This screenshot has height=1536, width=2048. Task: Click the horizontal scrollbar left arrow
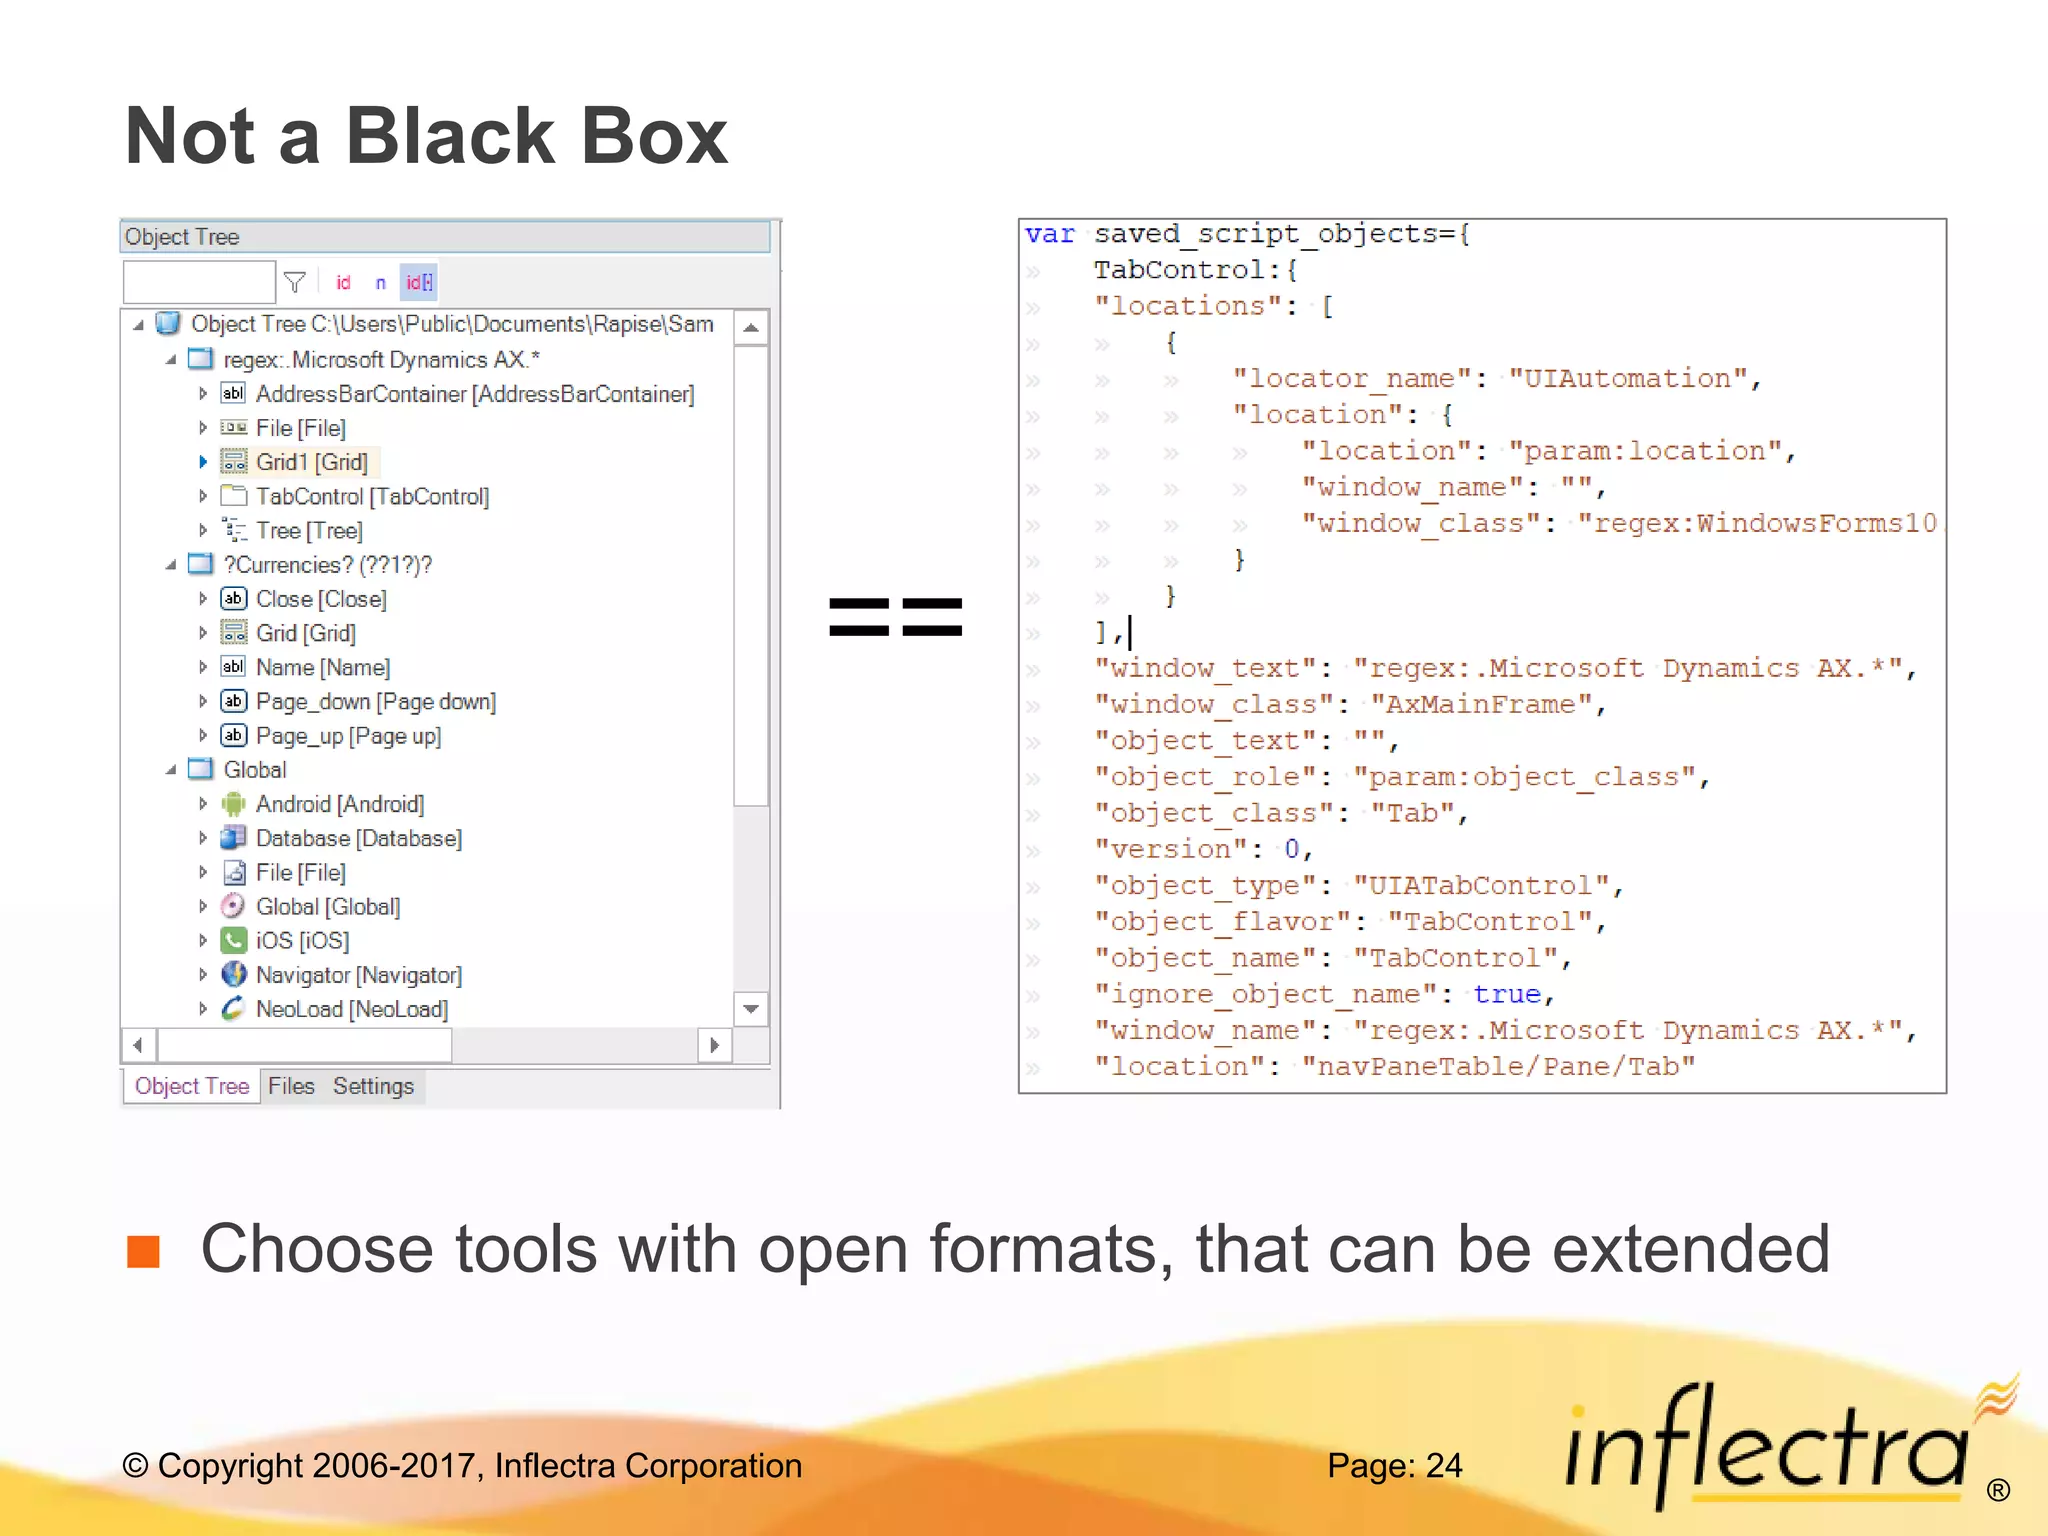139,1046
